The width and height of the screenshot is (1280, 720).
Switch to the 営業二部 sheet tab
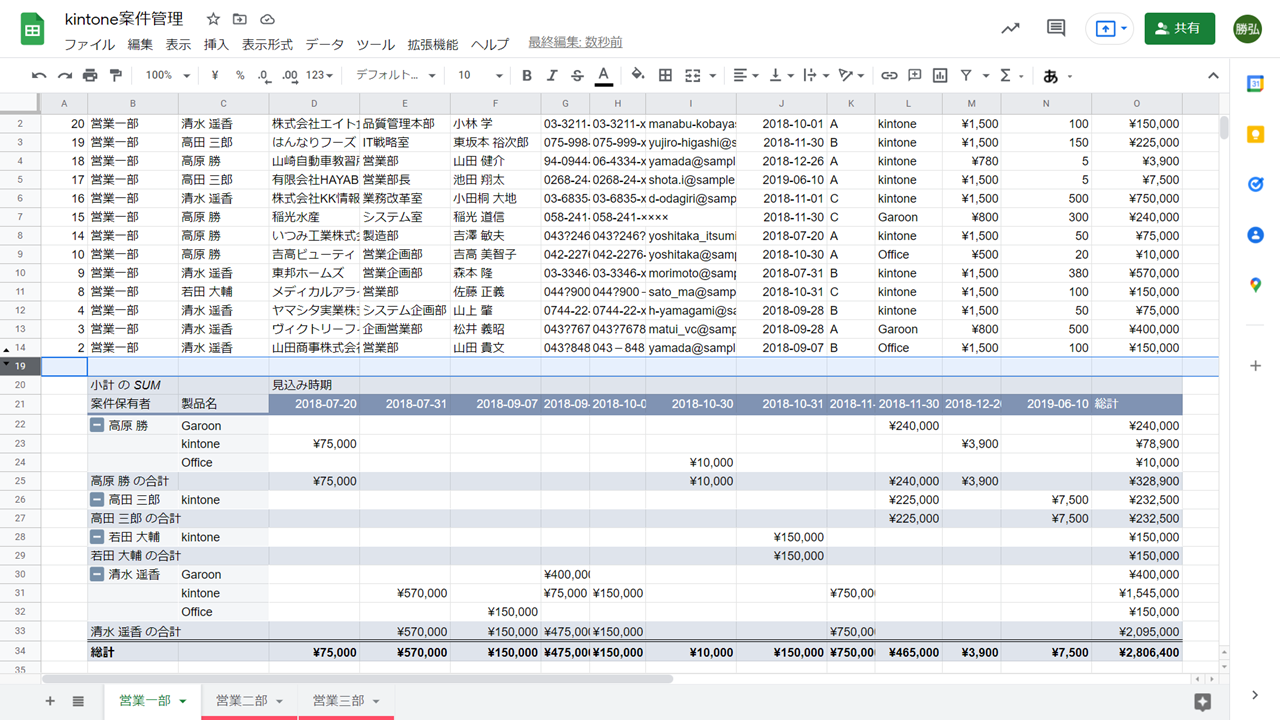point(249,701)
